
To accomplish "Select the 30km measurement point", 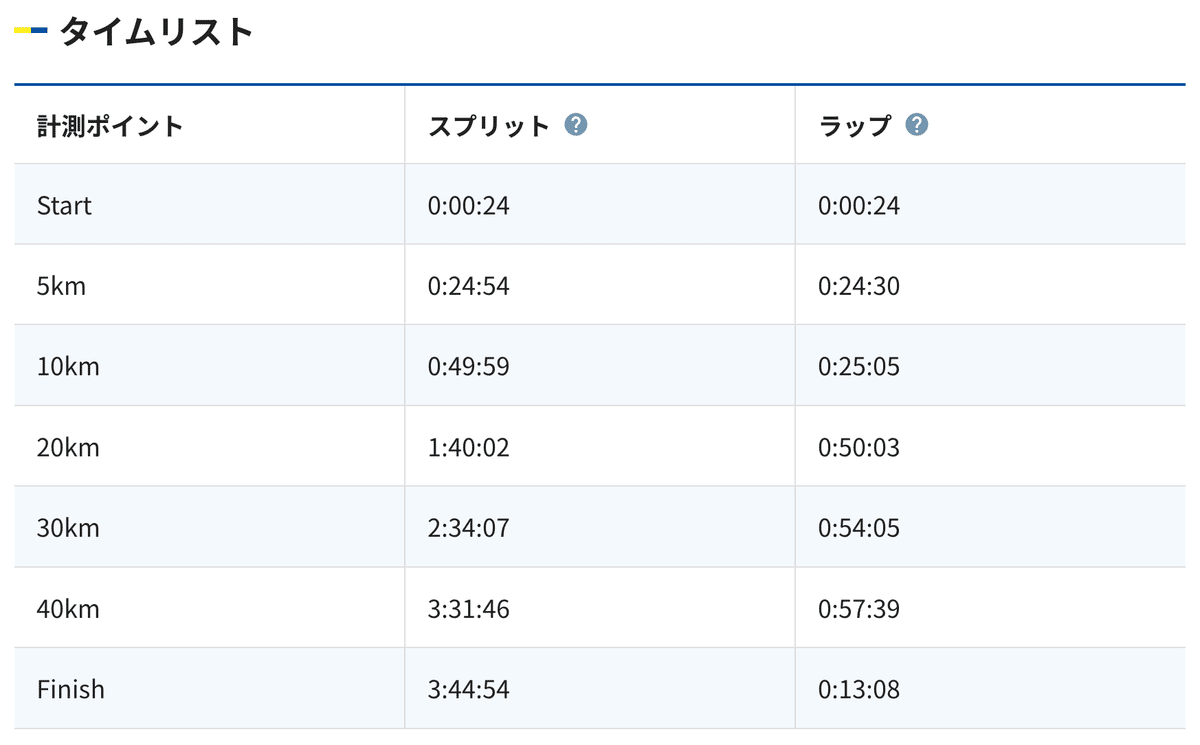I will 67,526.
